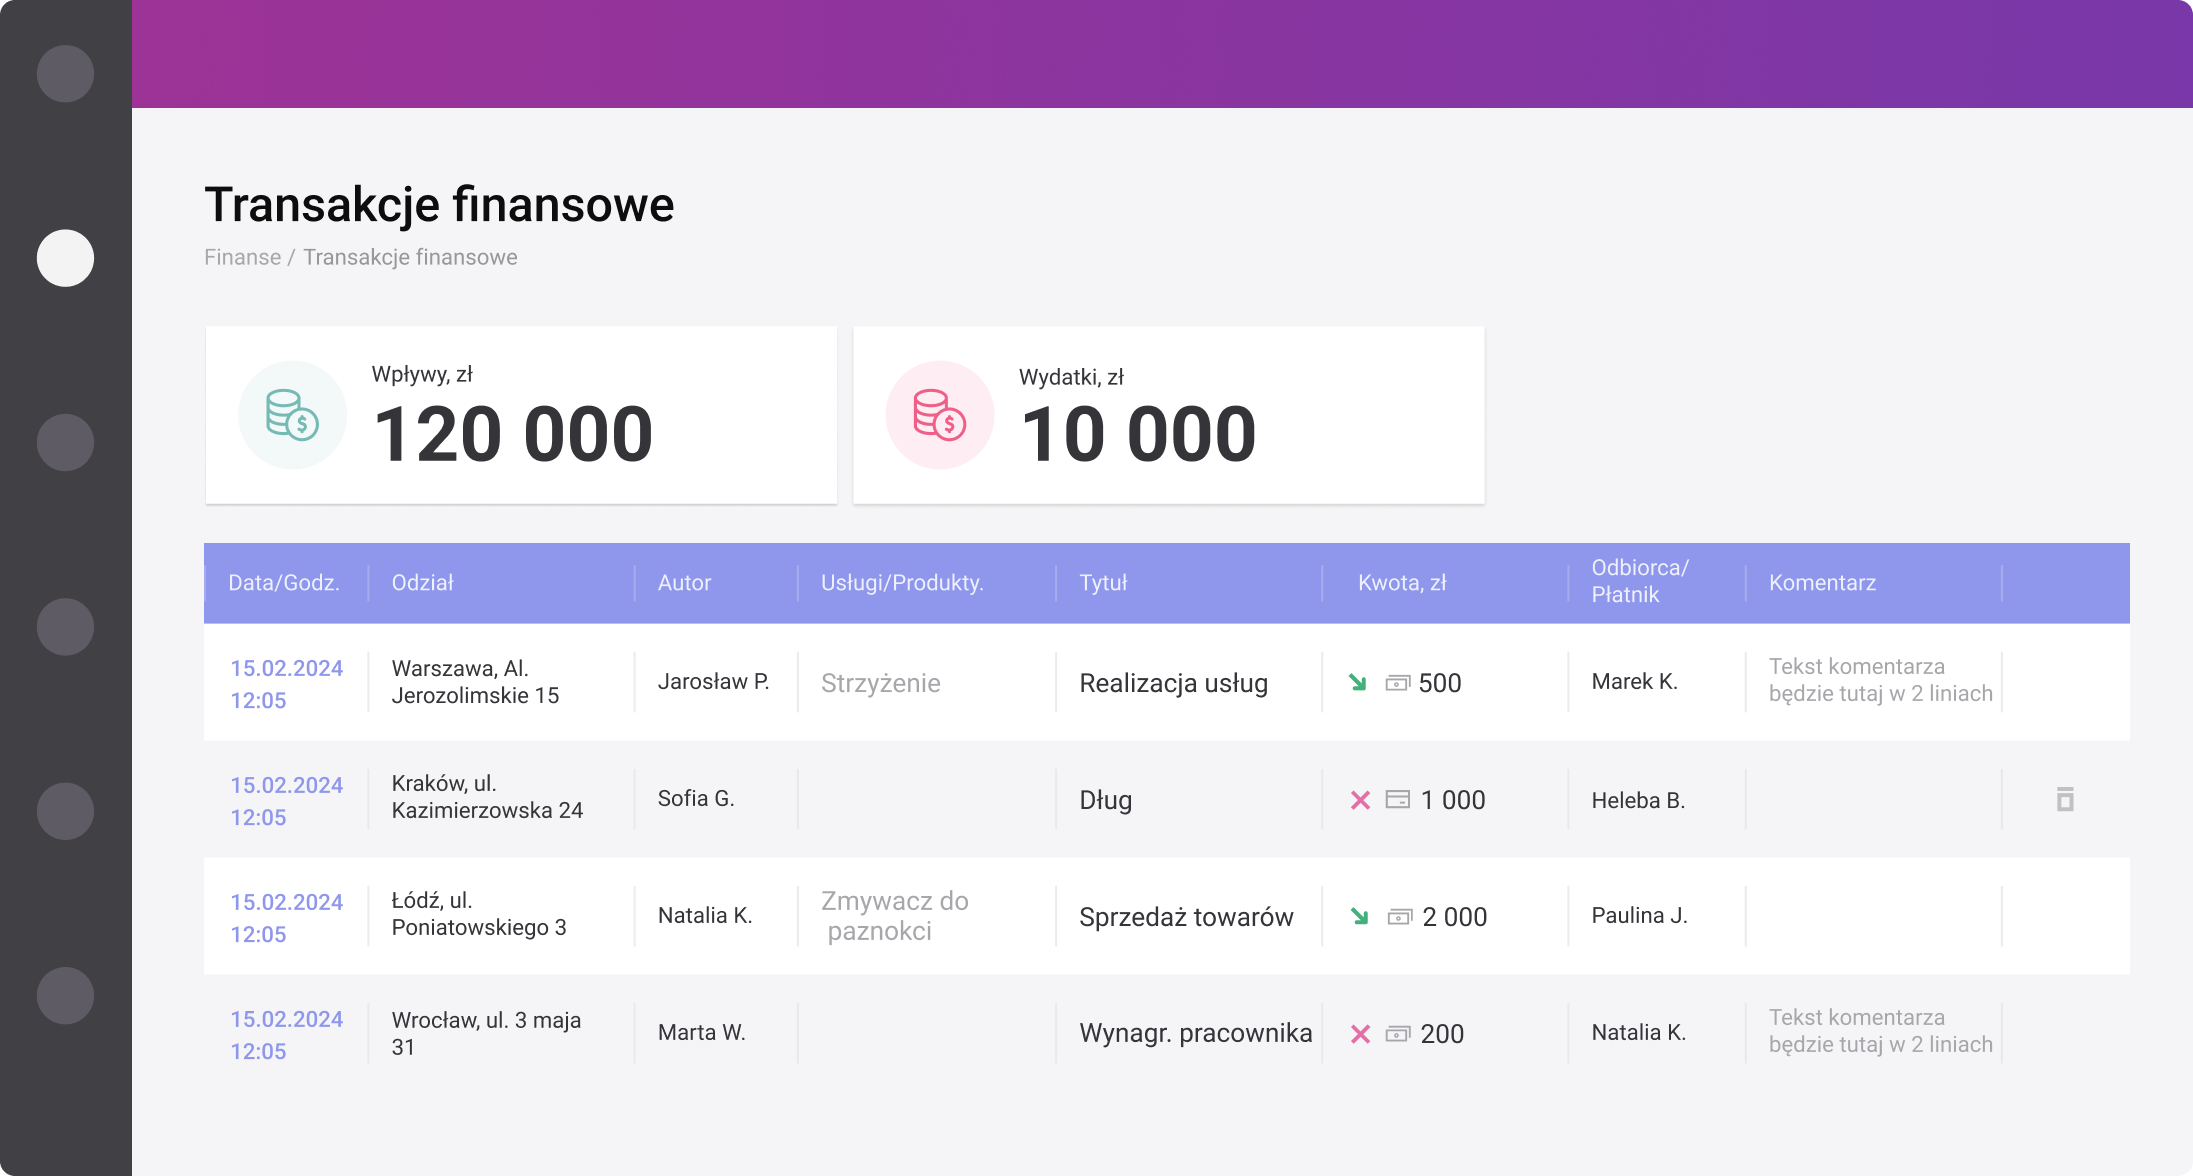The width and height of the screenshot is (2193, 1176).
Task: Click author Sofia G.
Action: pyautogui.click(x=696, y=798)
